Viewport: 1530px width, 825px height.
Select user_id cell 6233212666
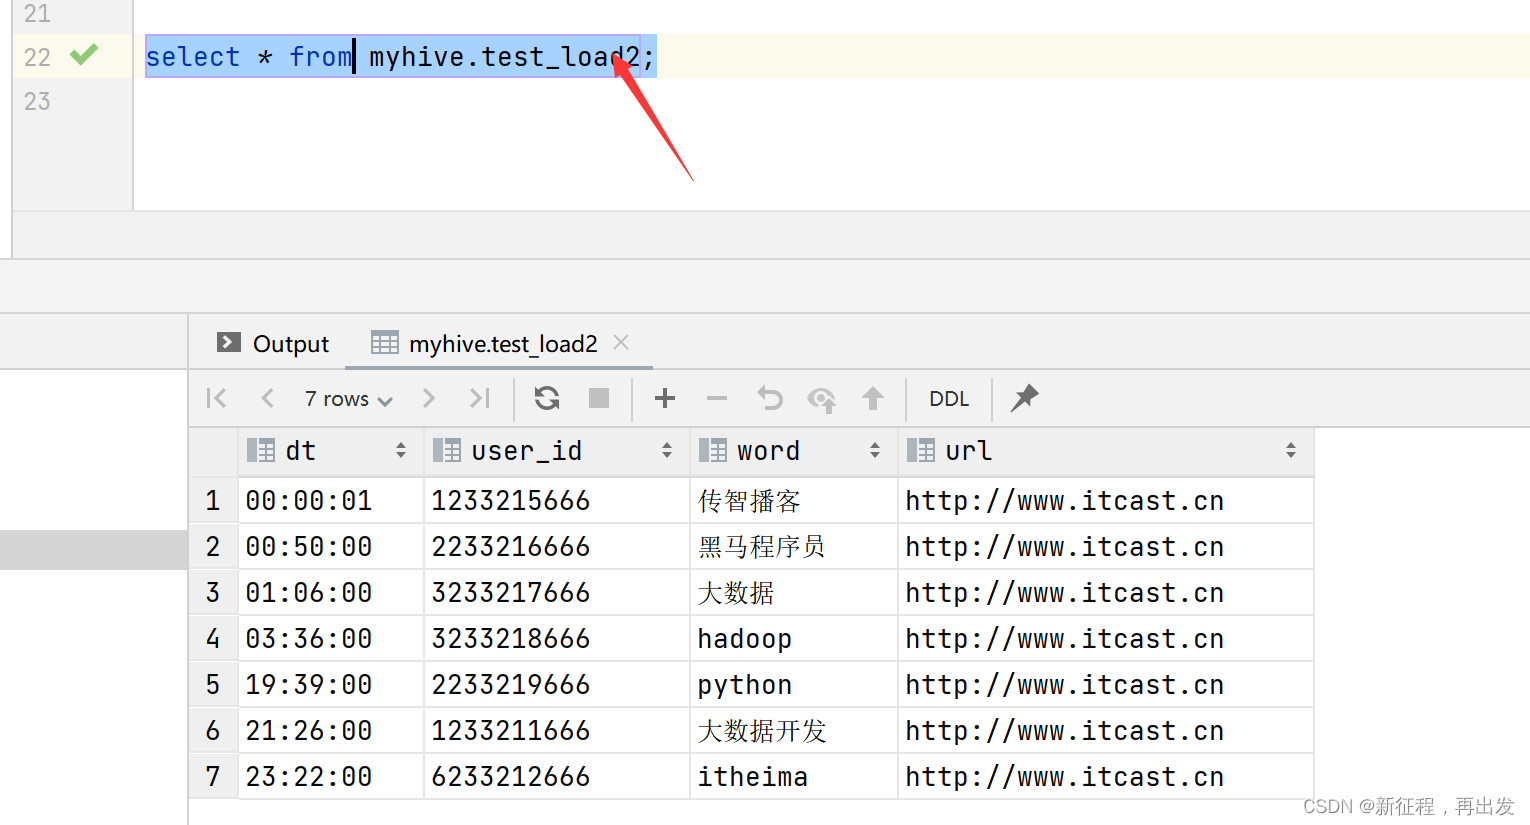557,777
